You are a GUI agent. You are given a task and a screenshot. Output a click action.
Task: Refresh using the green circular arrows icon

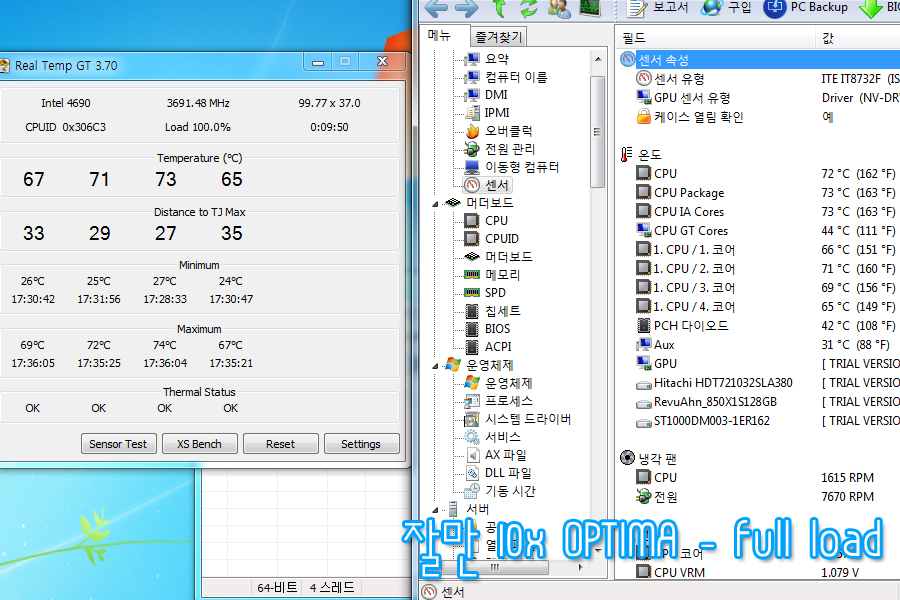(529, 8)
